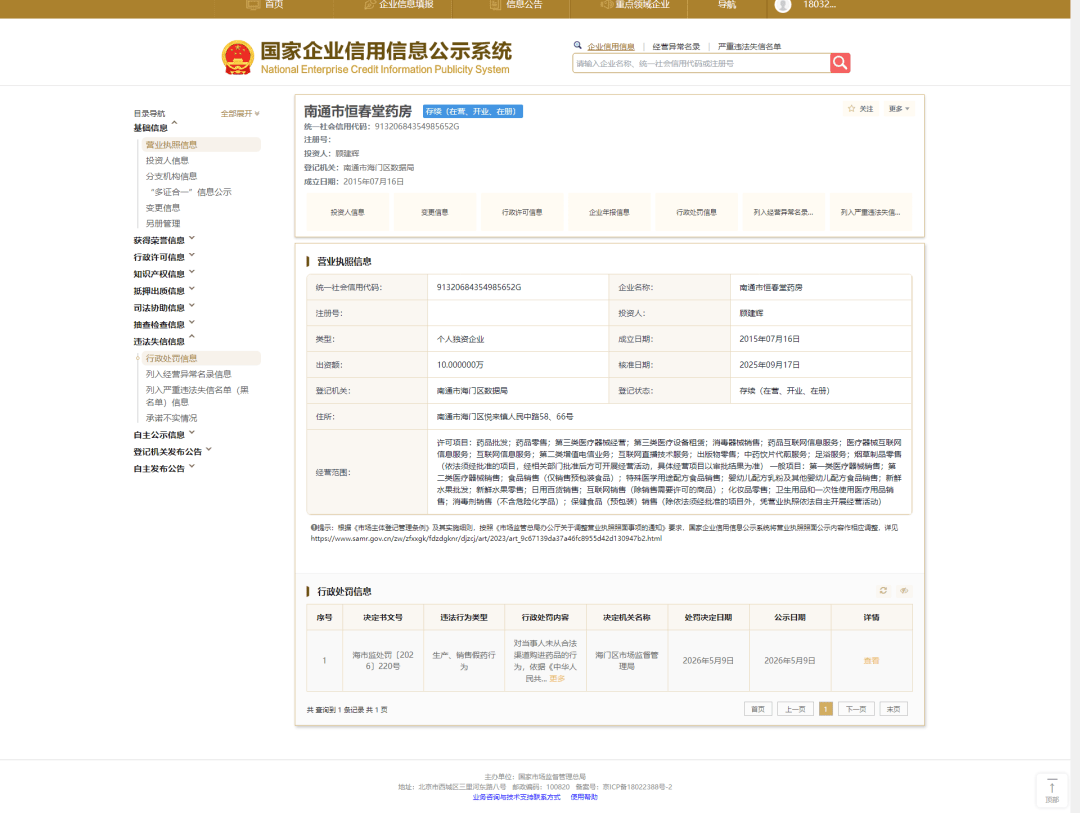The height and width of the screenshot is (813, 1080).
Task: Select page 1 in pagination
Action: coord(826,709)
